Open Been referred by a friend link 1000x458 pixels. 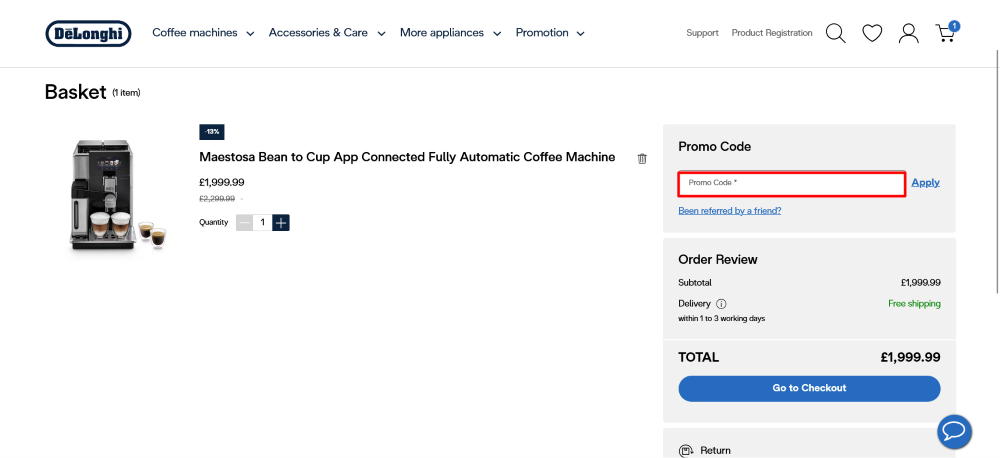pyautogui.click(x=730, y=211)
